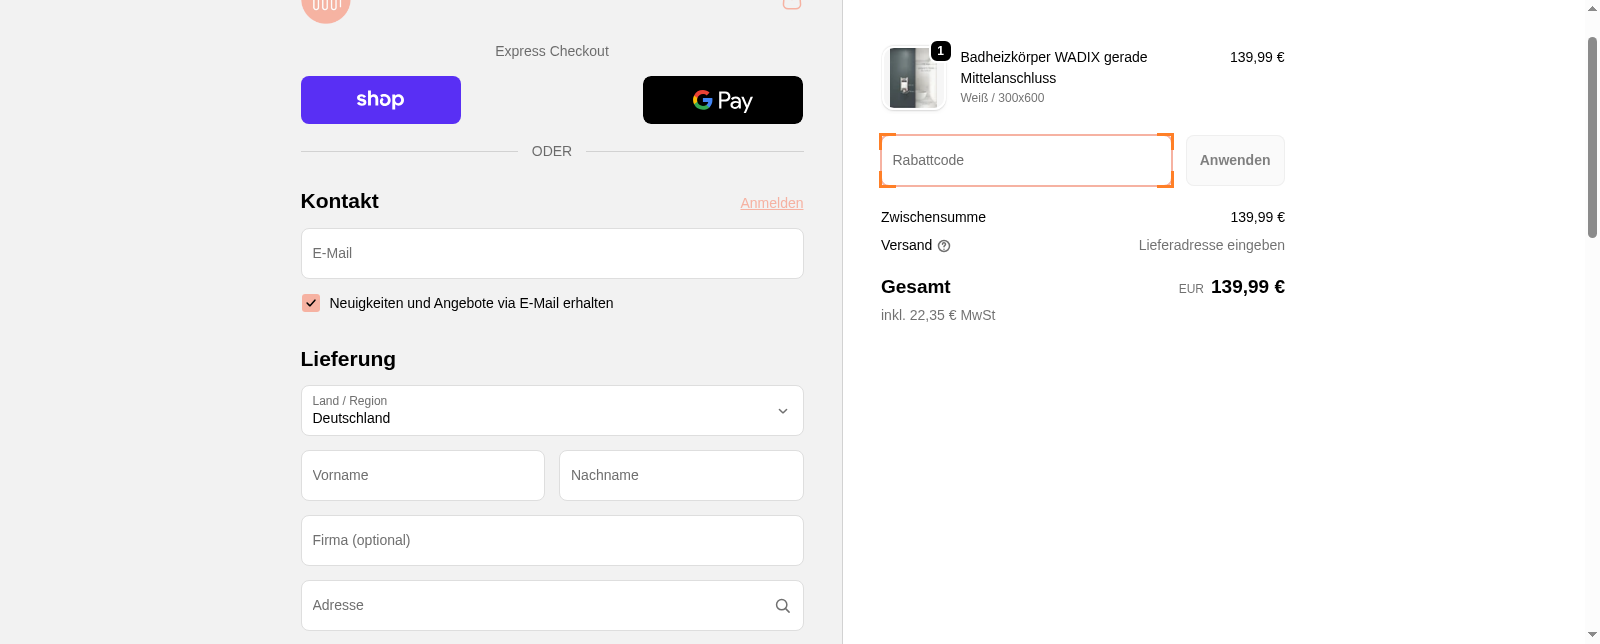Click the scrollbar down arrow
The image size is (1600, 644).
point(1593,635)
